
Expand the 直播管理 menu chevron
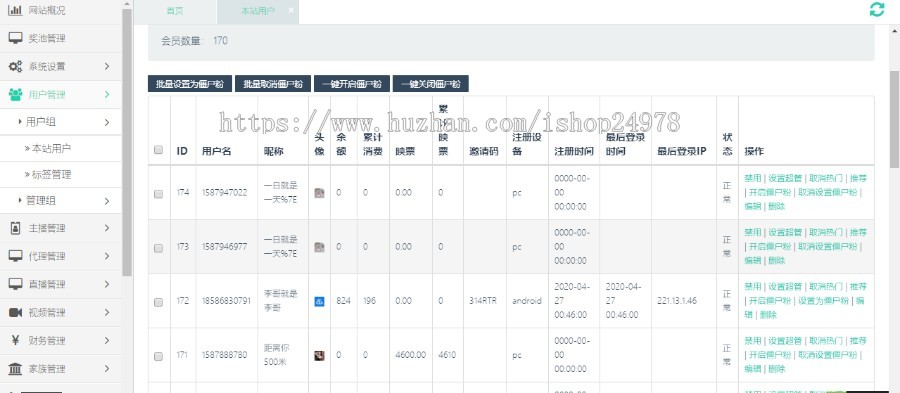pyautogui.click(x=107, y=284)
